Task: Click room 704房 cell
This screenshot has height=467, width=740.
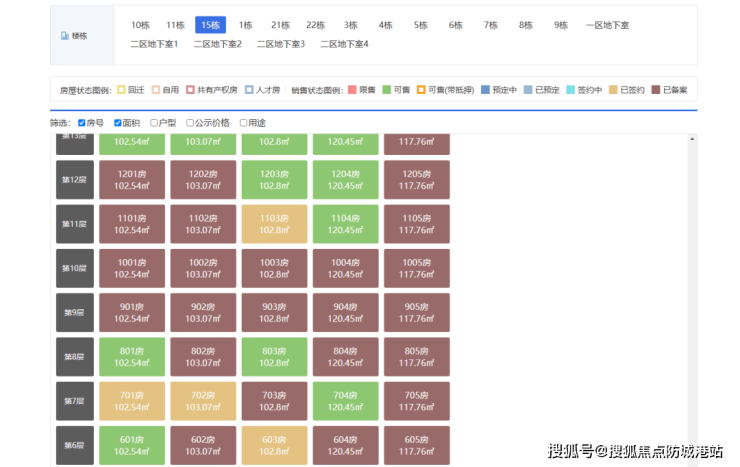Action: pos(345,401)
